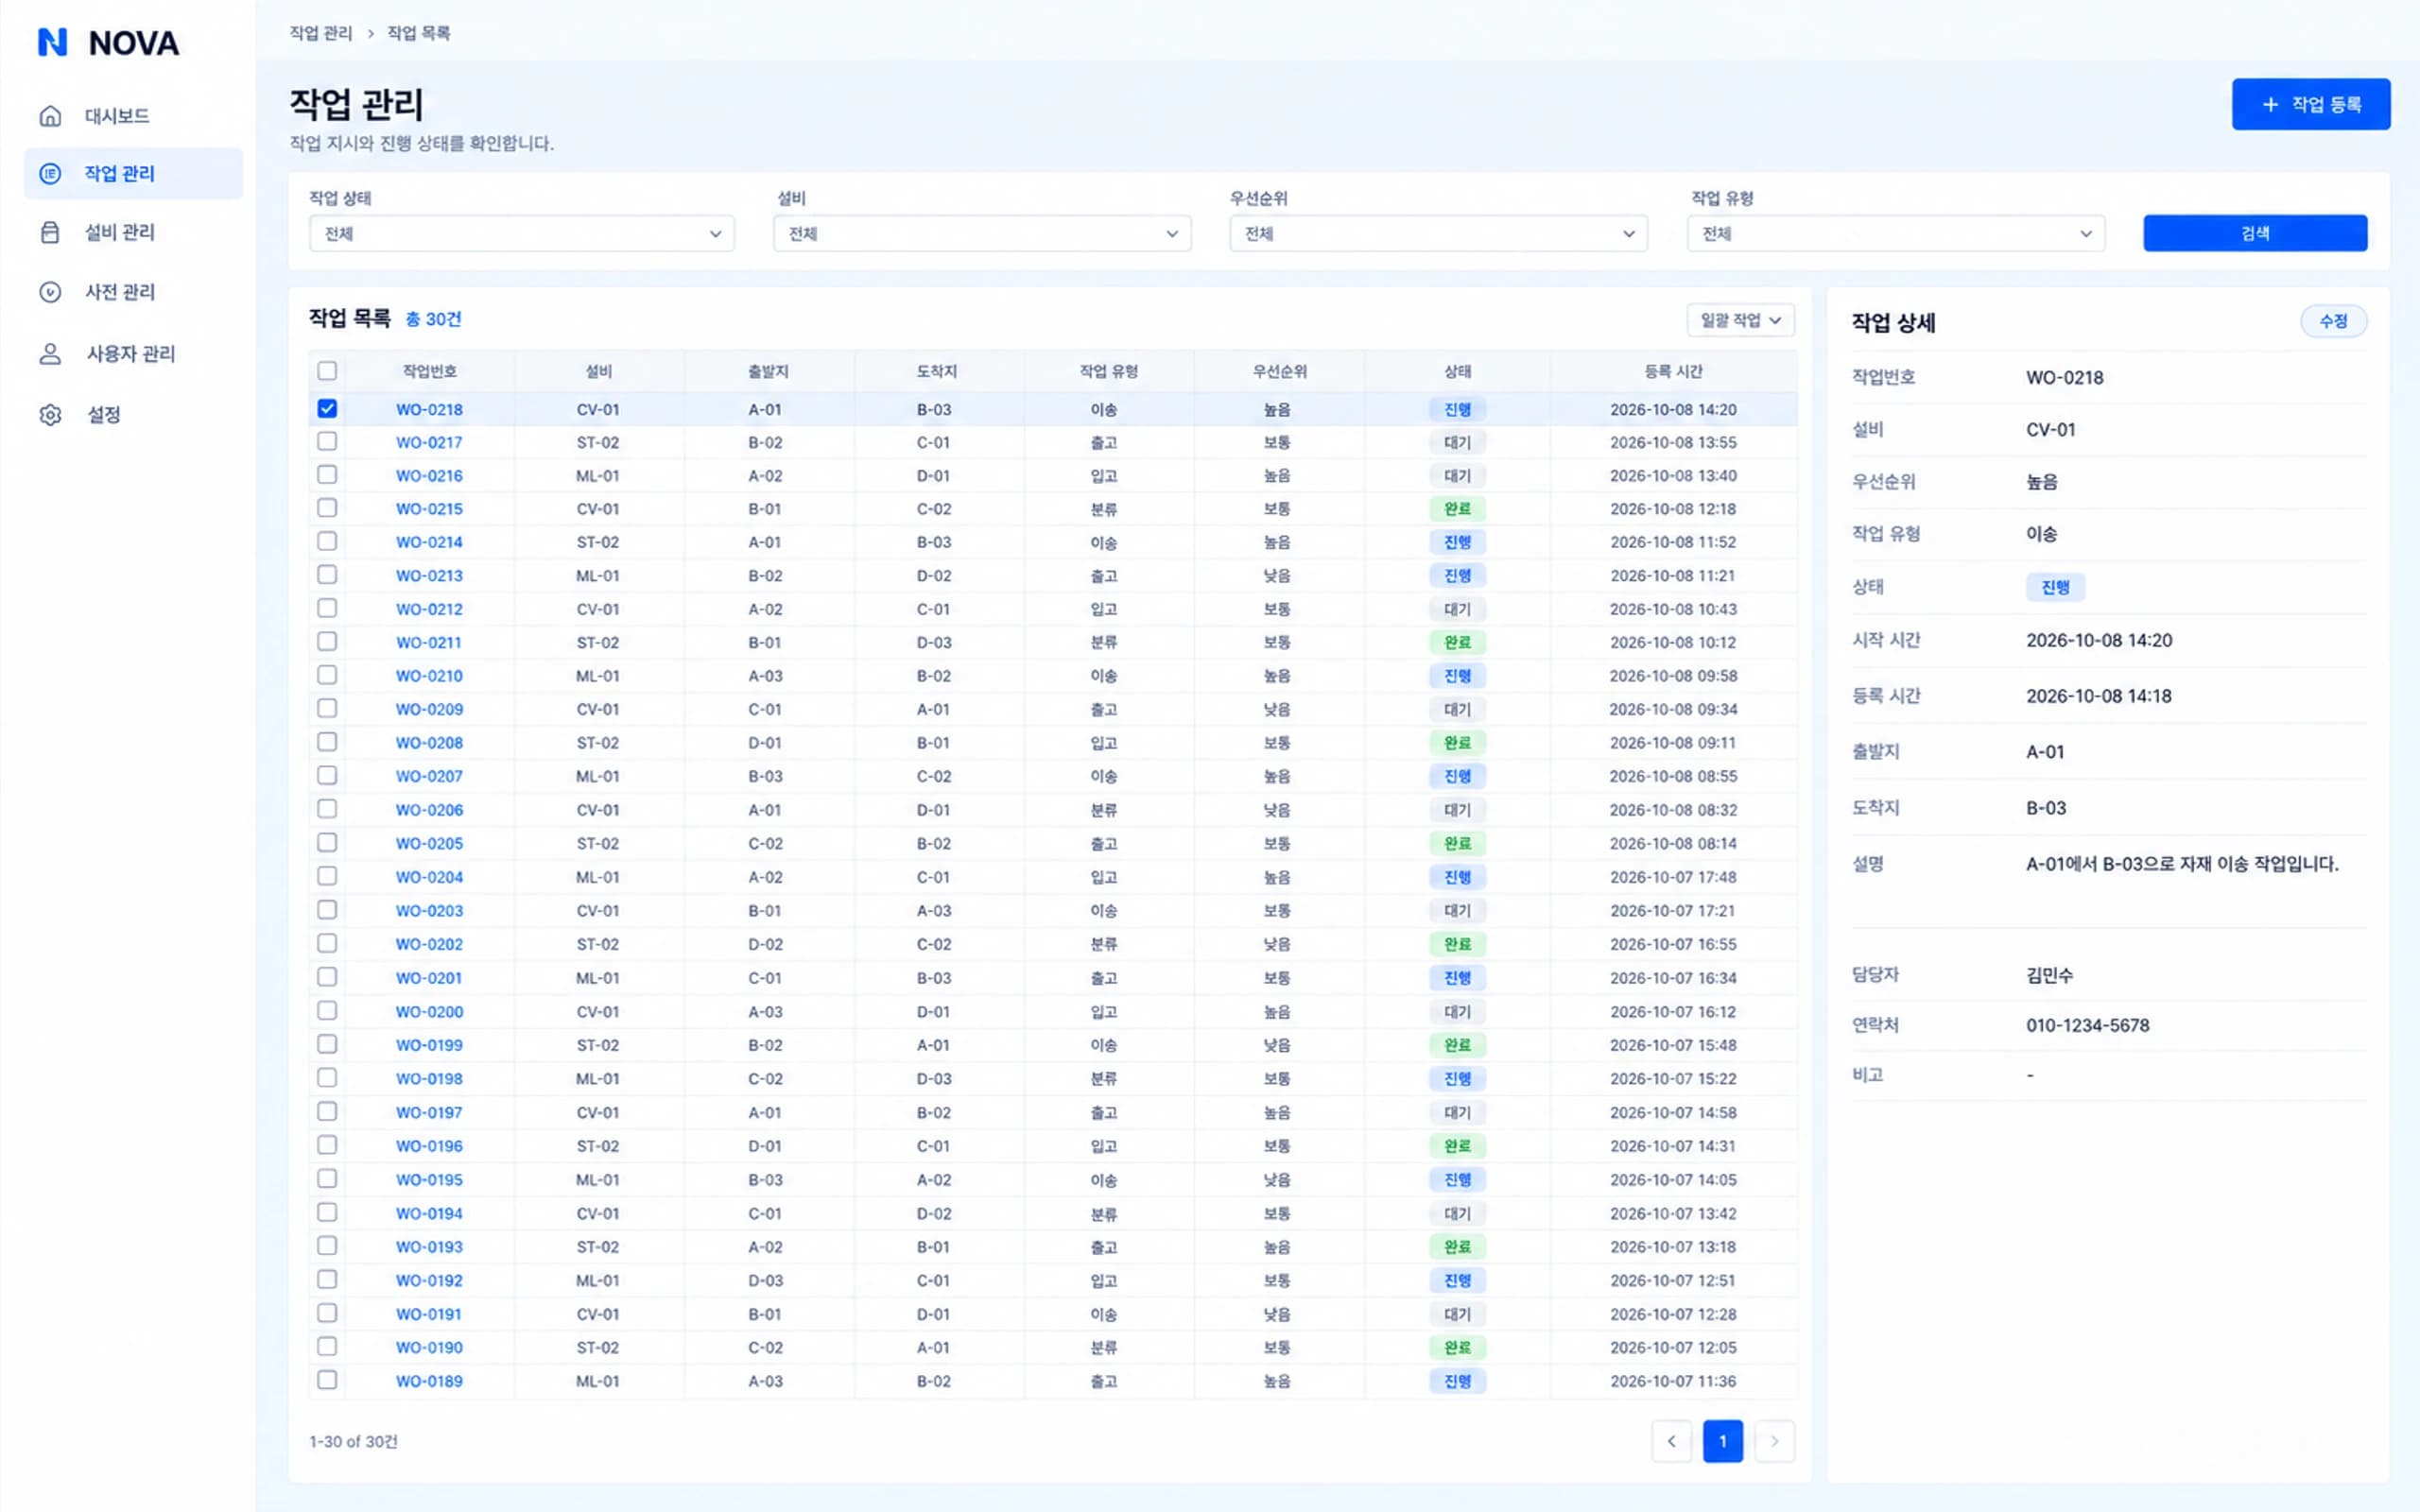Viewport: 2420px width, 1512px height.
Task: Open 설비 관리 in the sidebar
Action: (133, 232)
